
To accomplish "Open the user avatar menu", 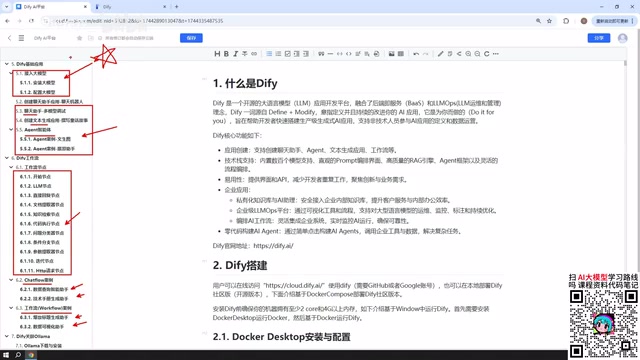I will 622,38.
